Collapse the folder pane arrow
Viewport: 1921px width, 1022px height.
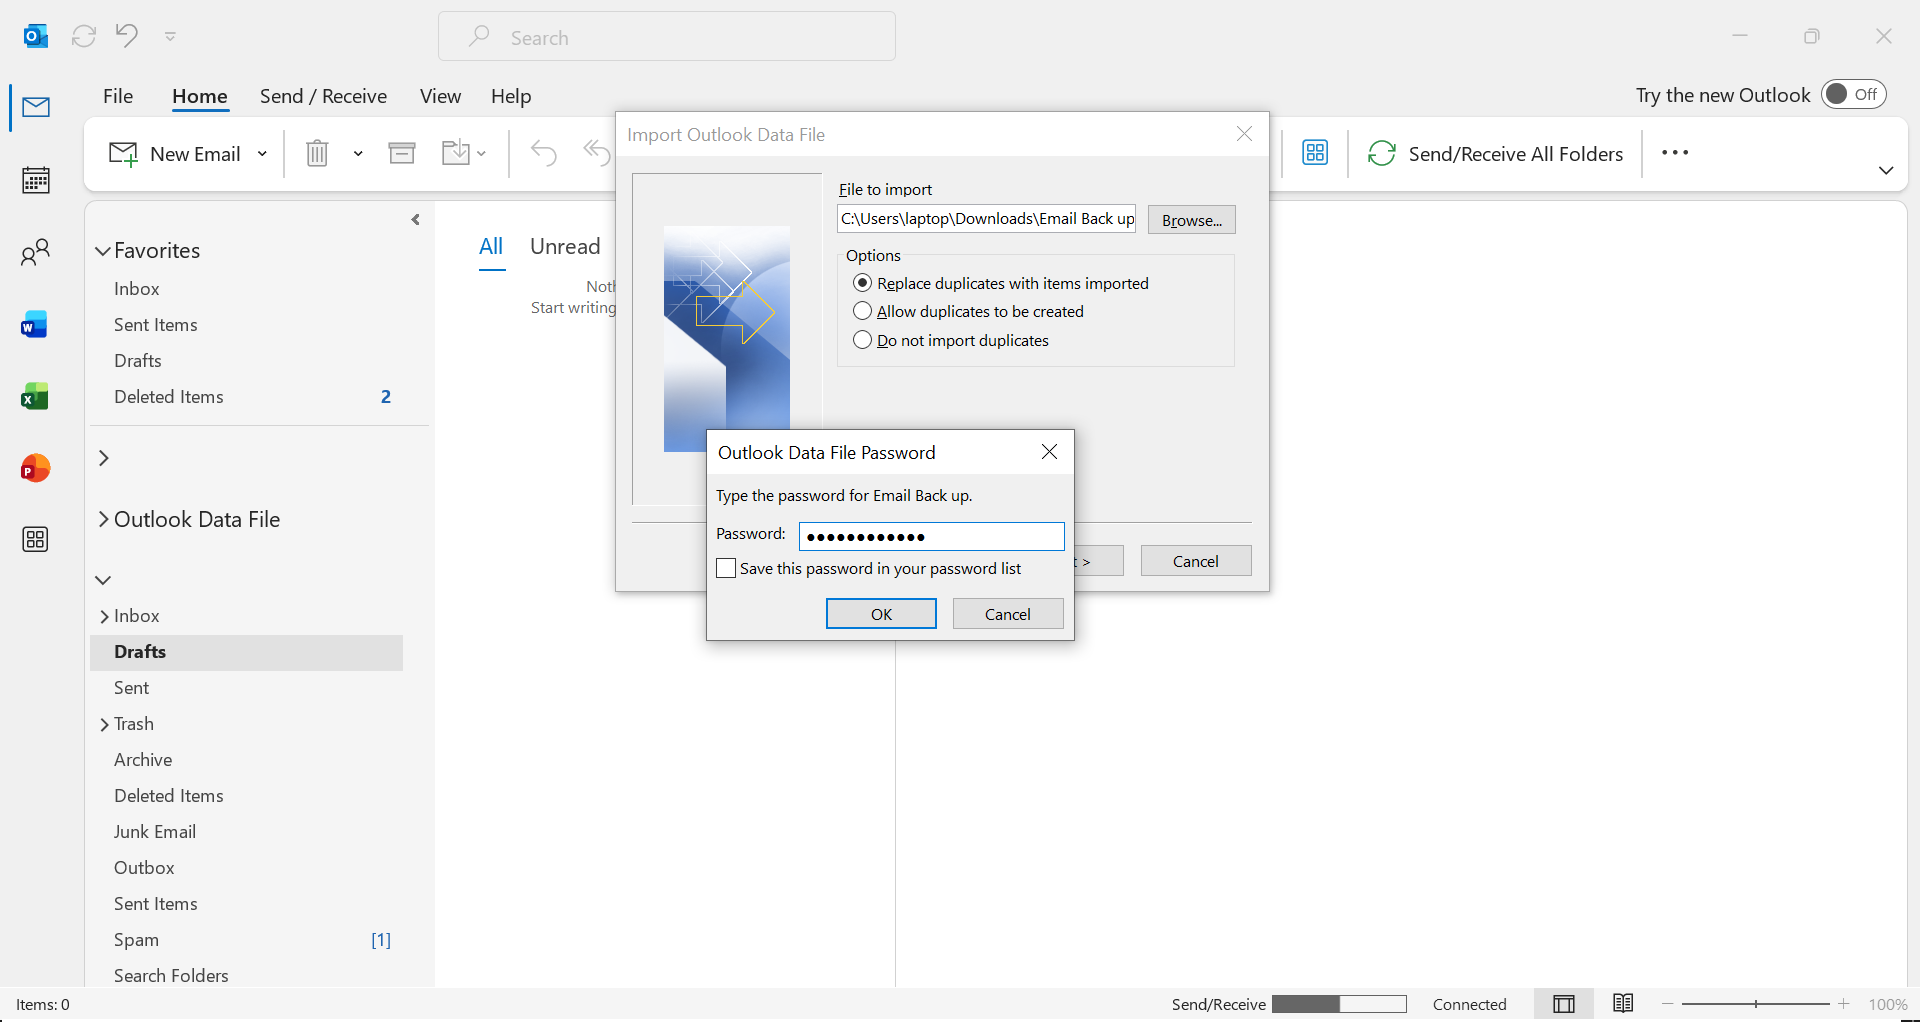click(x=416, y=220)
